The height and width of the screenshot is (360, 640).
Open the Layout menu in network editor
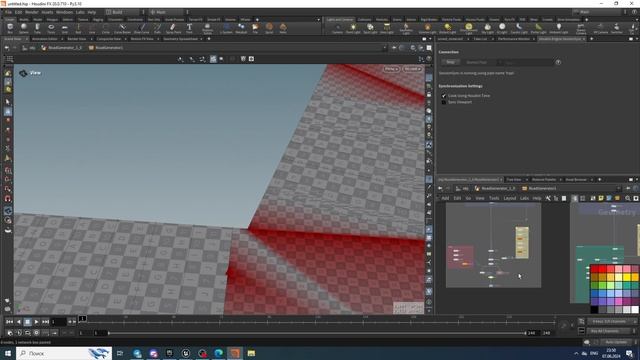coord(509,198)
